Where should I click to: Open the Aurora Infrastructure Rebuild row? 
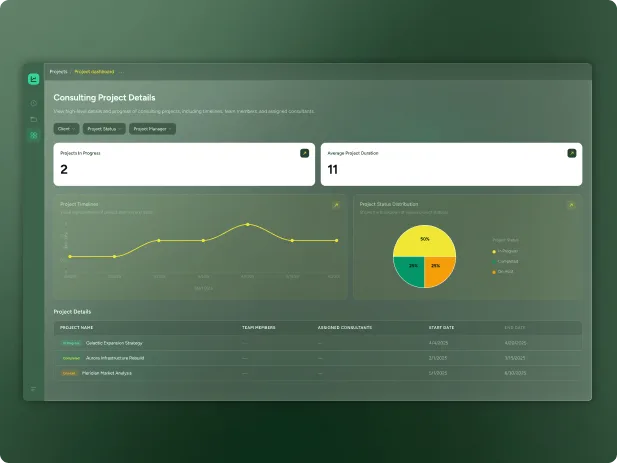318,358
